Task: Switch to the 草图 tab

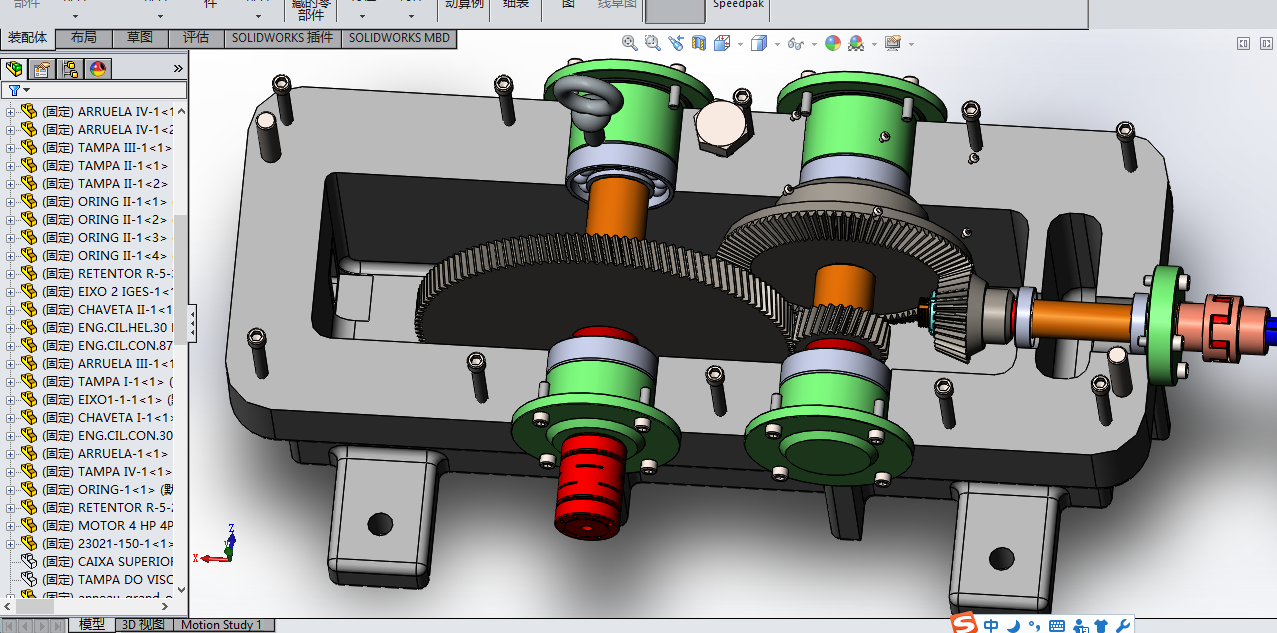Action: 140,38
